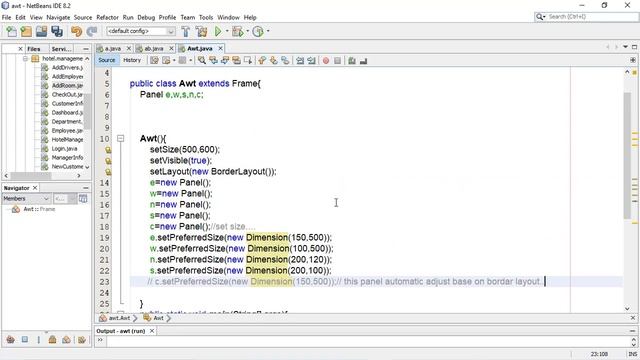Click the hint lightbulb beside setSize line
Screen dimensions: 640x360
click(108, 150)
